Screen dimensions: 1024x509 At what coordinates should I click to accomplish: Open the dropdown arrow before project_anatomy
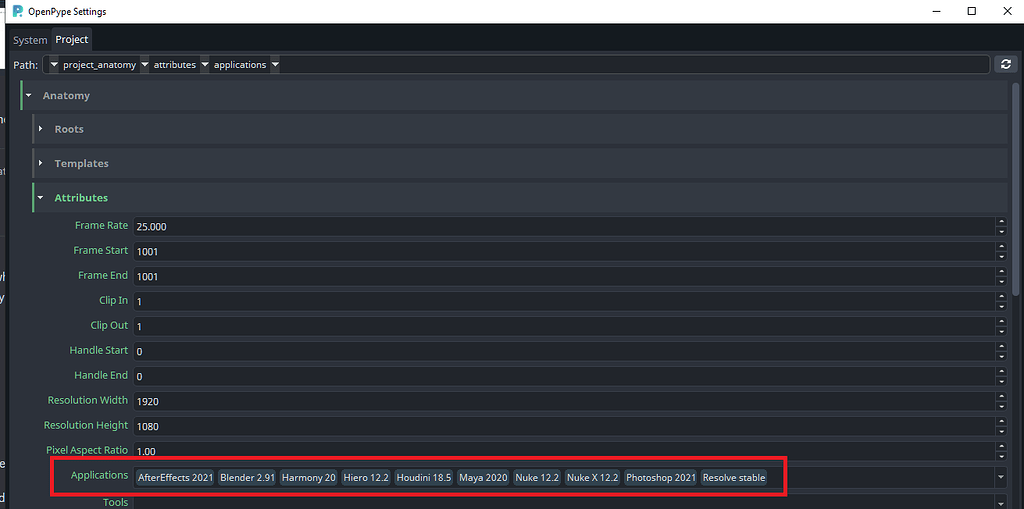pyautogui.click(x=53, y=65)
